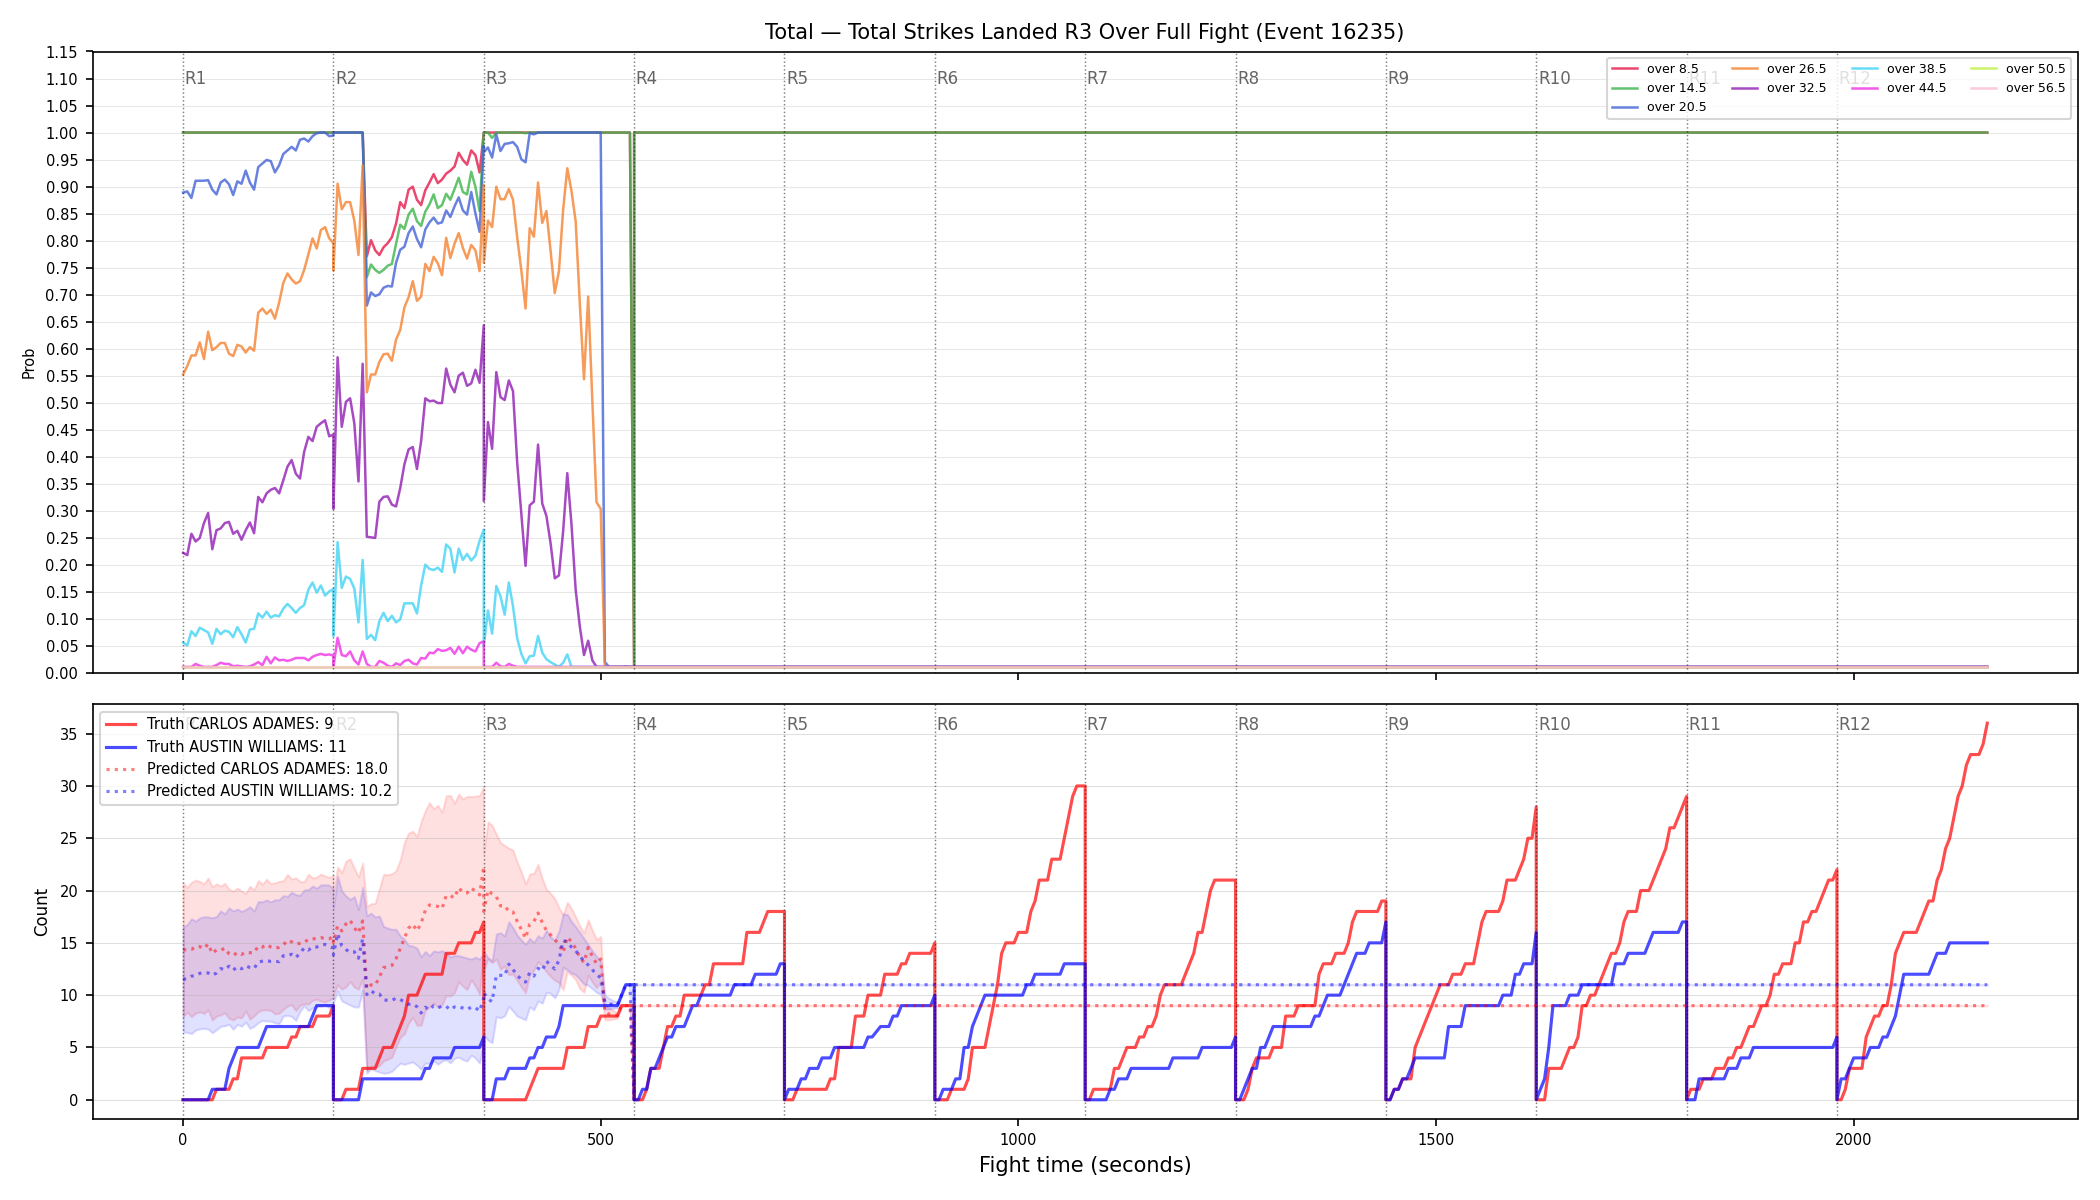The width and height of the screenshot is (2100, 1200).
Task: Click the 'over 56.5' legend label
Action: pyautogui.click(x=2018, y=88)
